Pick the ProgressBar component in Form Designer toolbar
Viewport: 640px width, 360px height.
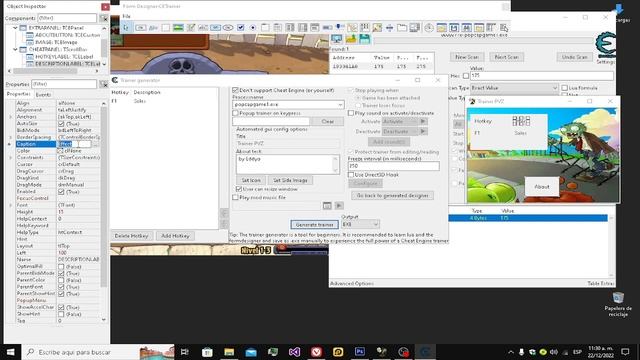click(x=327, y=27)
